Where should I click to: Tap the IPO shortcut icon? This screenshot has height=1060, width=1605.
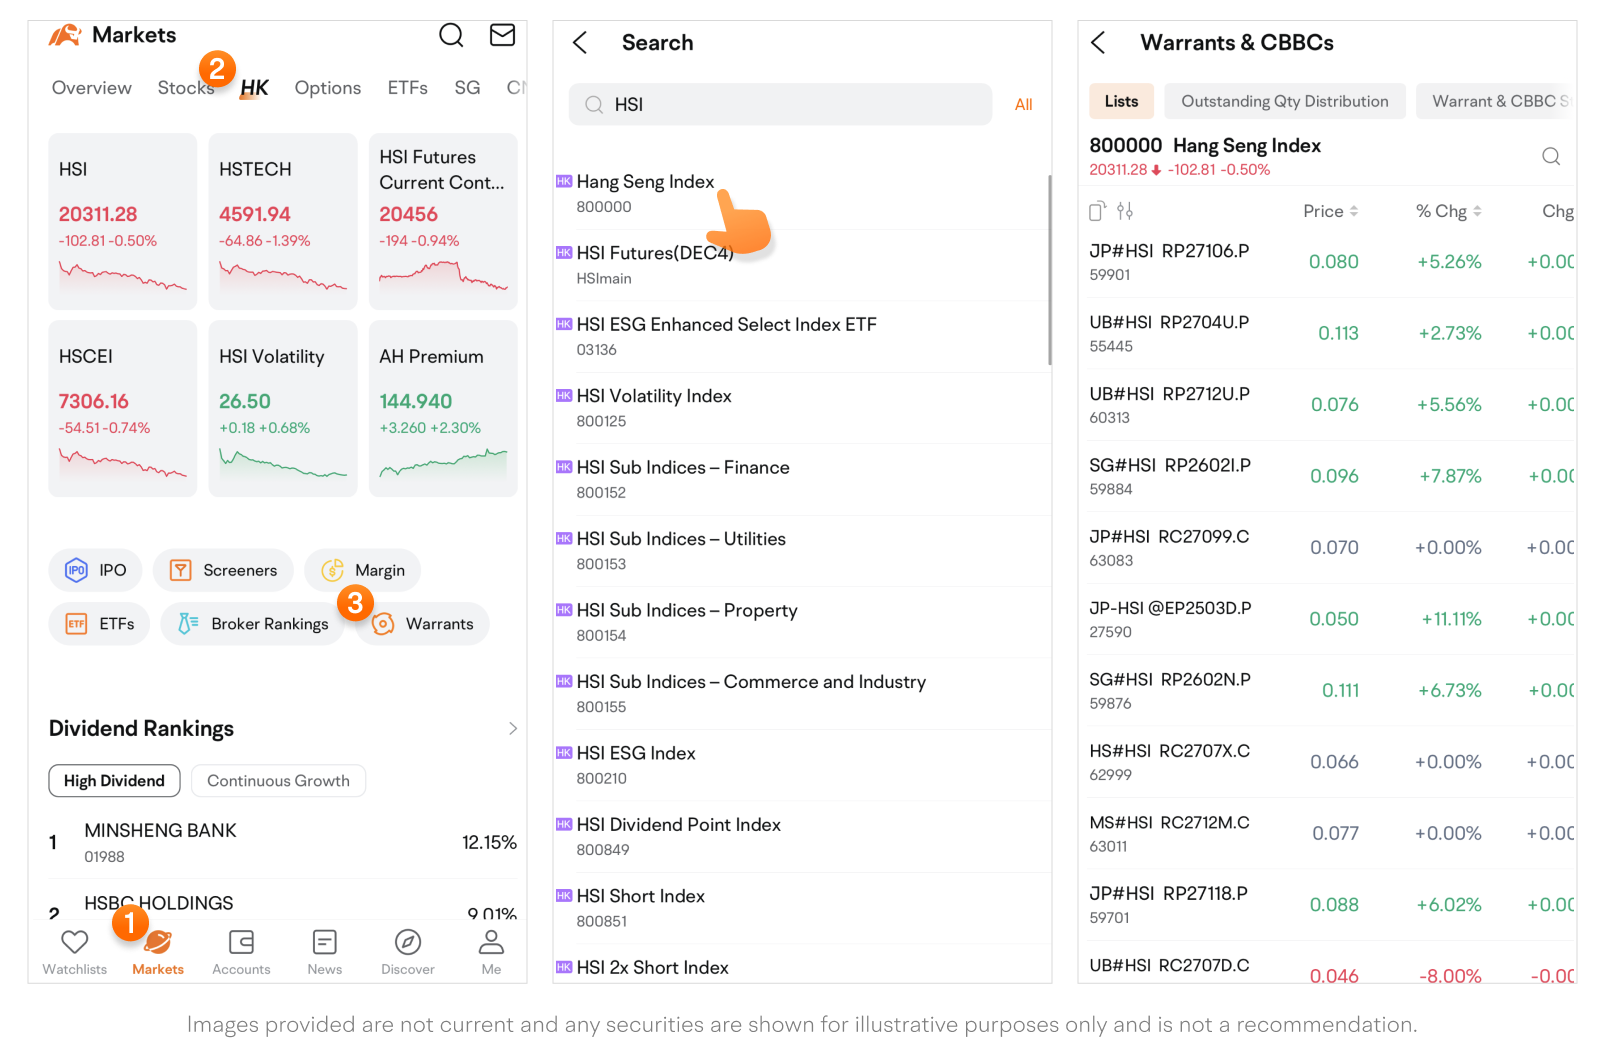(76, 570)
